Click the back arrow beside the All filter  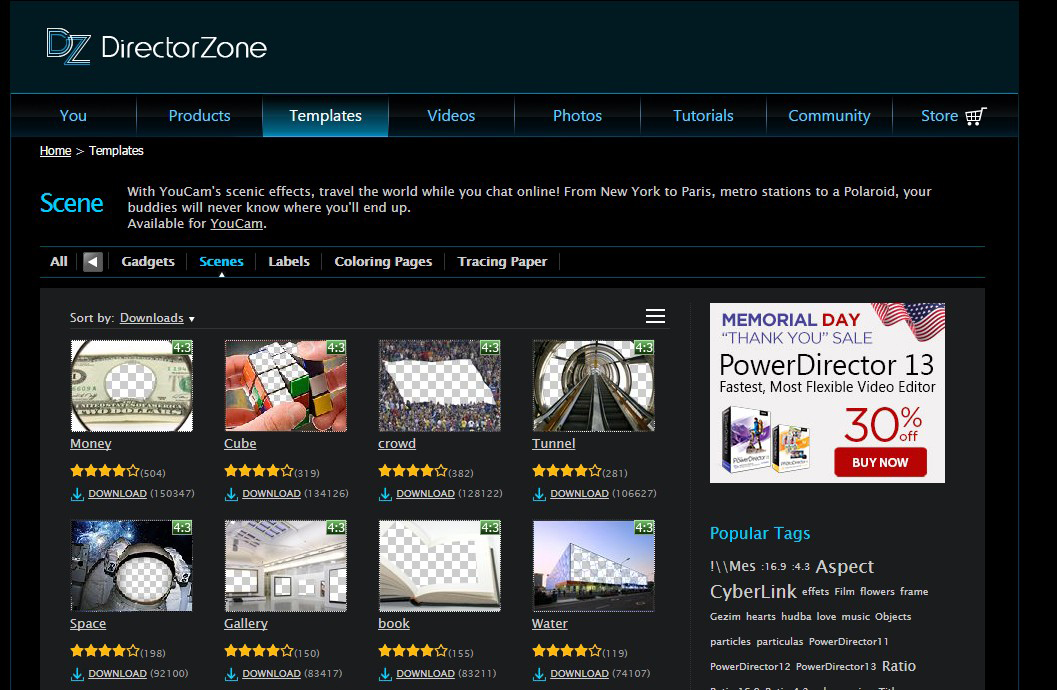coord(91,261)
